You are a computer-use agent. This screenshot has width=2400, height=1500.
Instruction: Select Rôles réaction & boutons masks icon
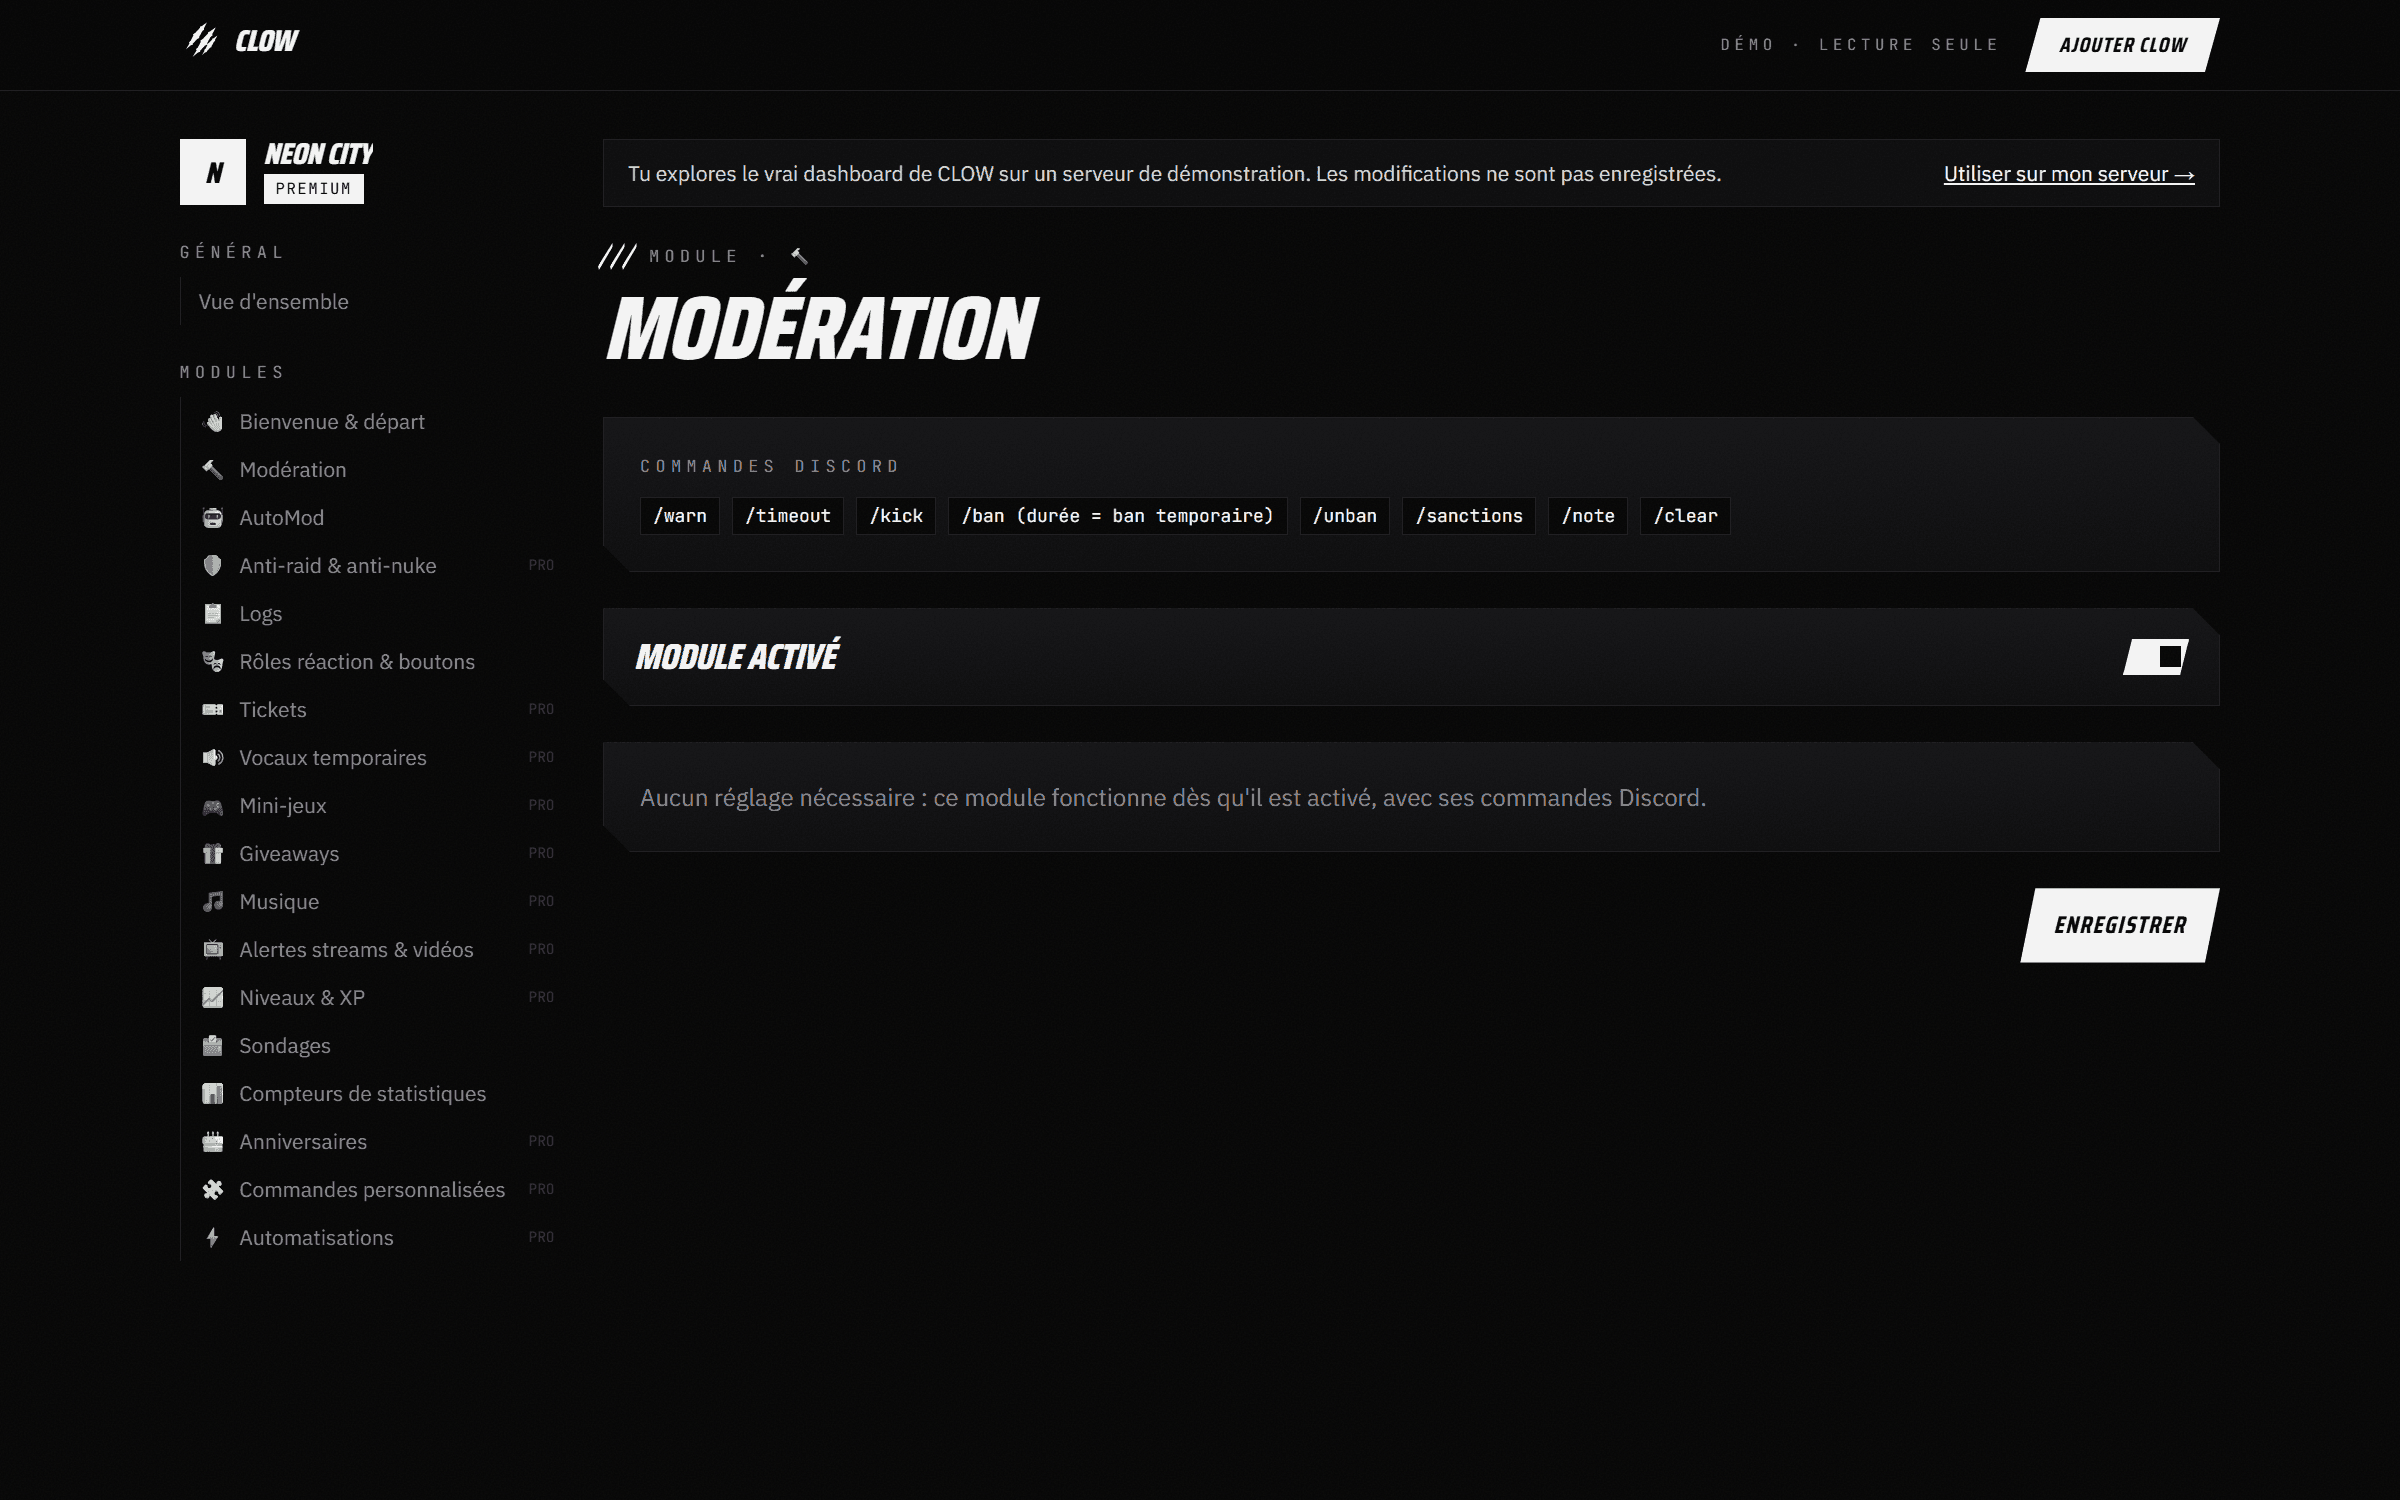[212, 662]
